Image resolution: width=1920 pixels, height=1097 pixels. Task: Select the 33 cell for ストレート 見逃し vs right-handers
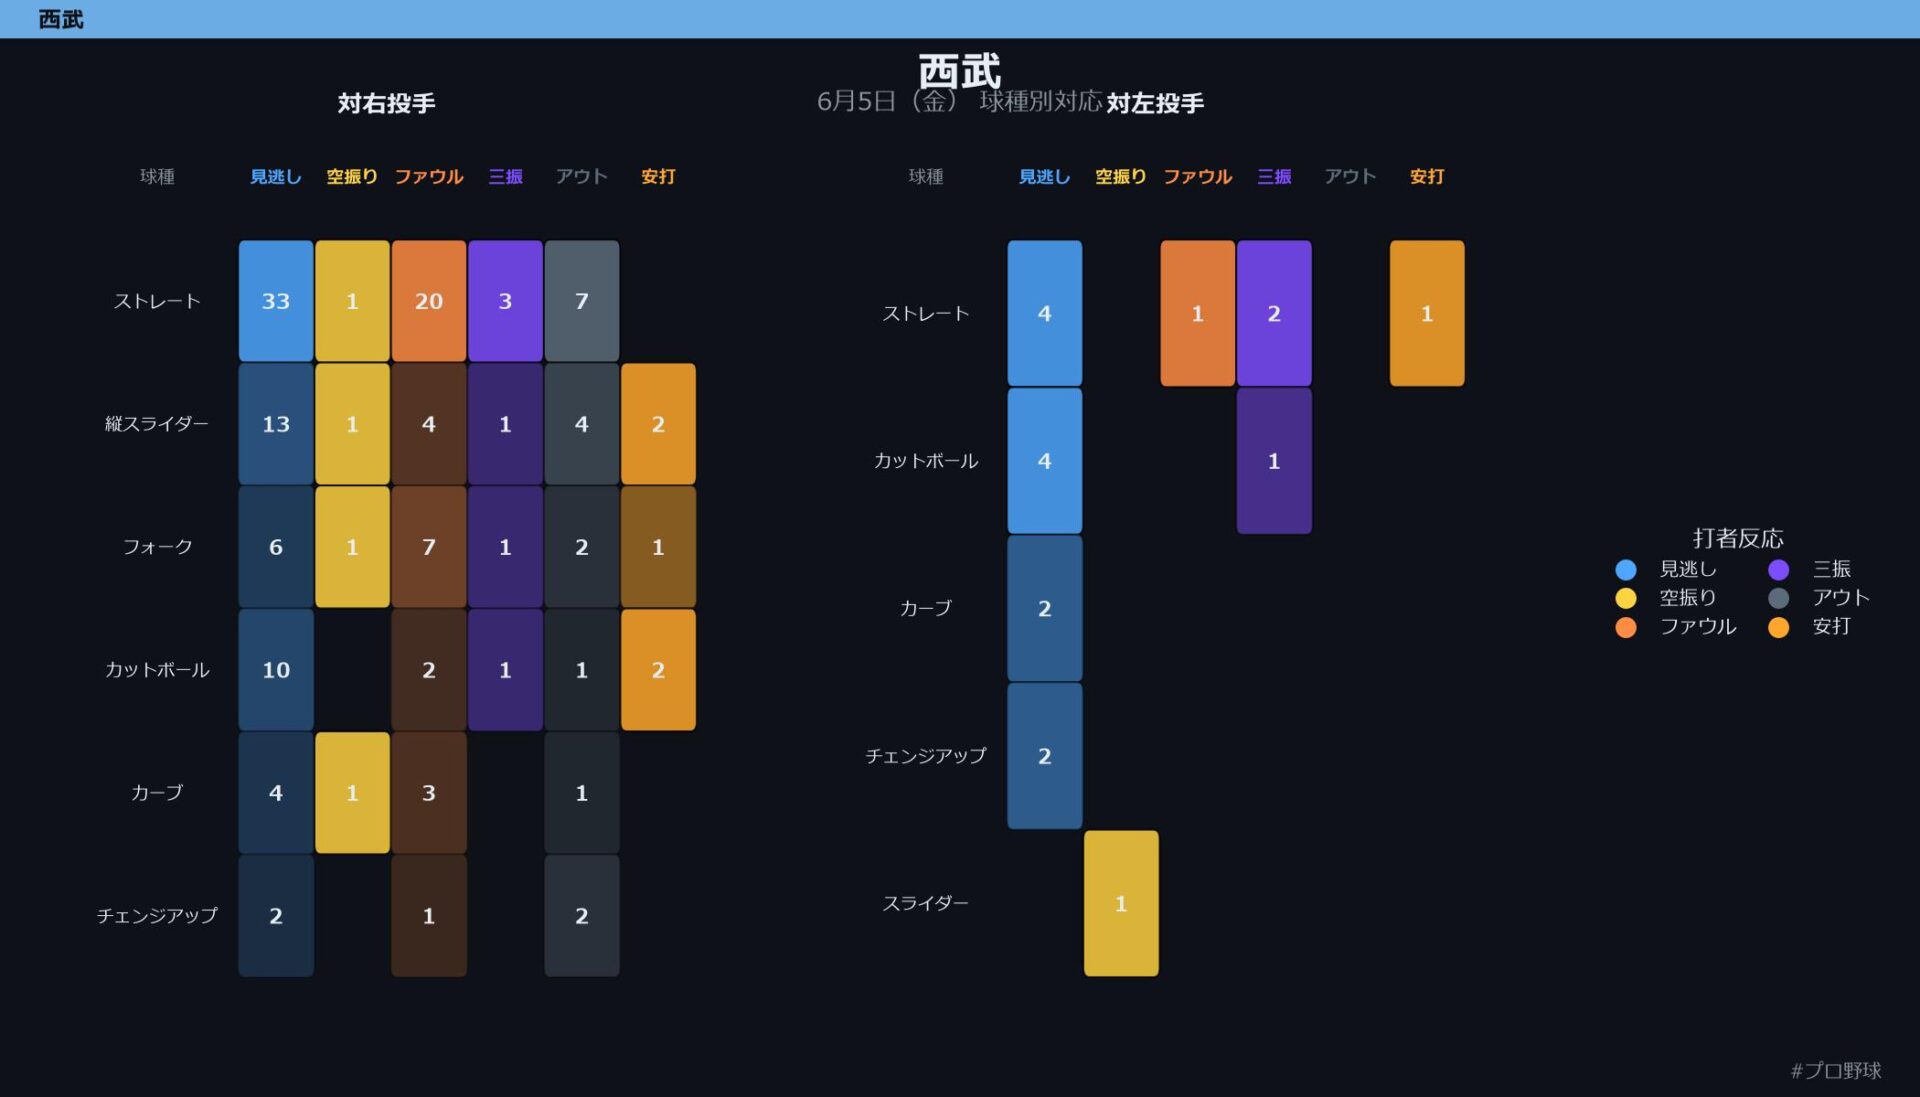pyautogui.click(x=276, y=301)
